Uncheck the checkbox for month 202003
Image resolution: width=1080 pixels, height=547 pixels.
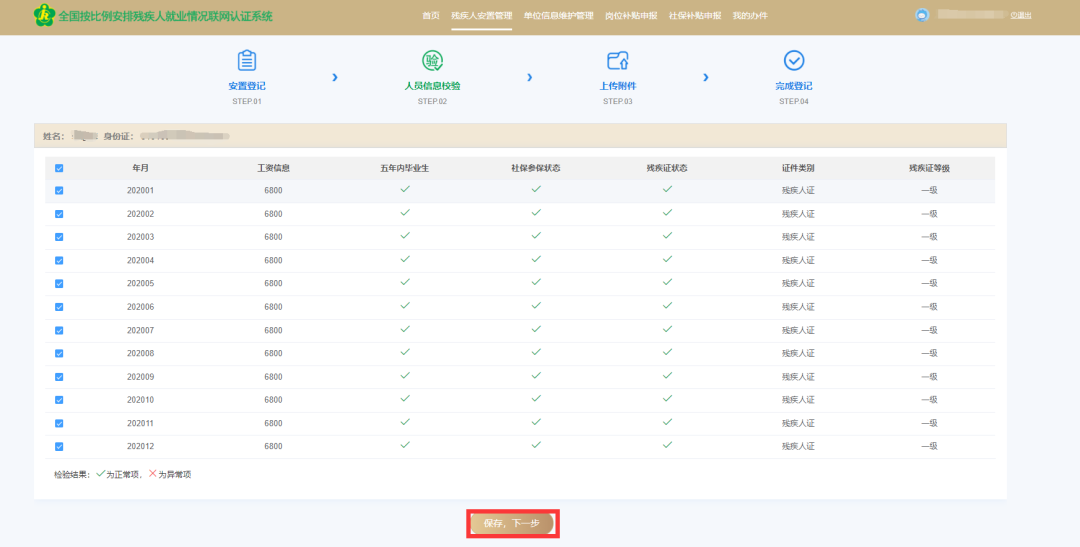59,237
